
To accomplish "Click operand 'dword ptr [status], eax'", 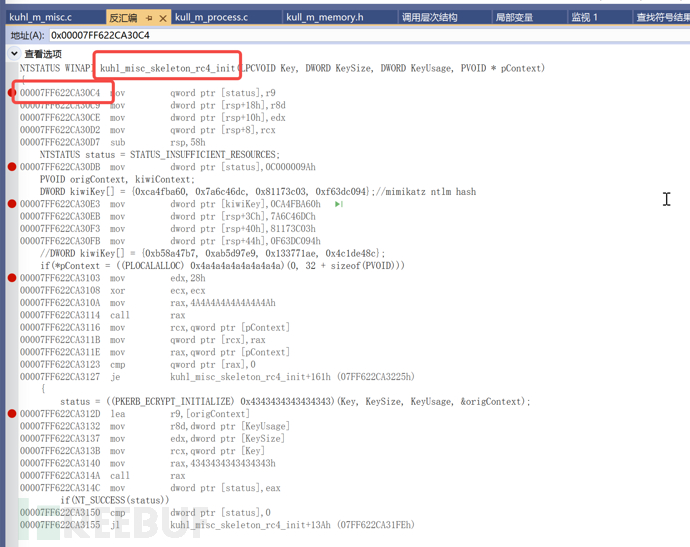I will 225,488.
